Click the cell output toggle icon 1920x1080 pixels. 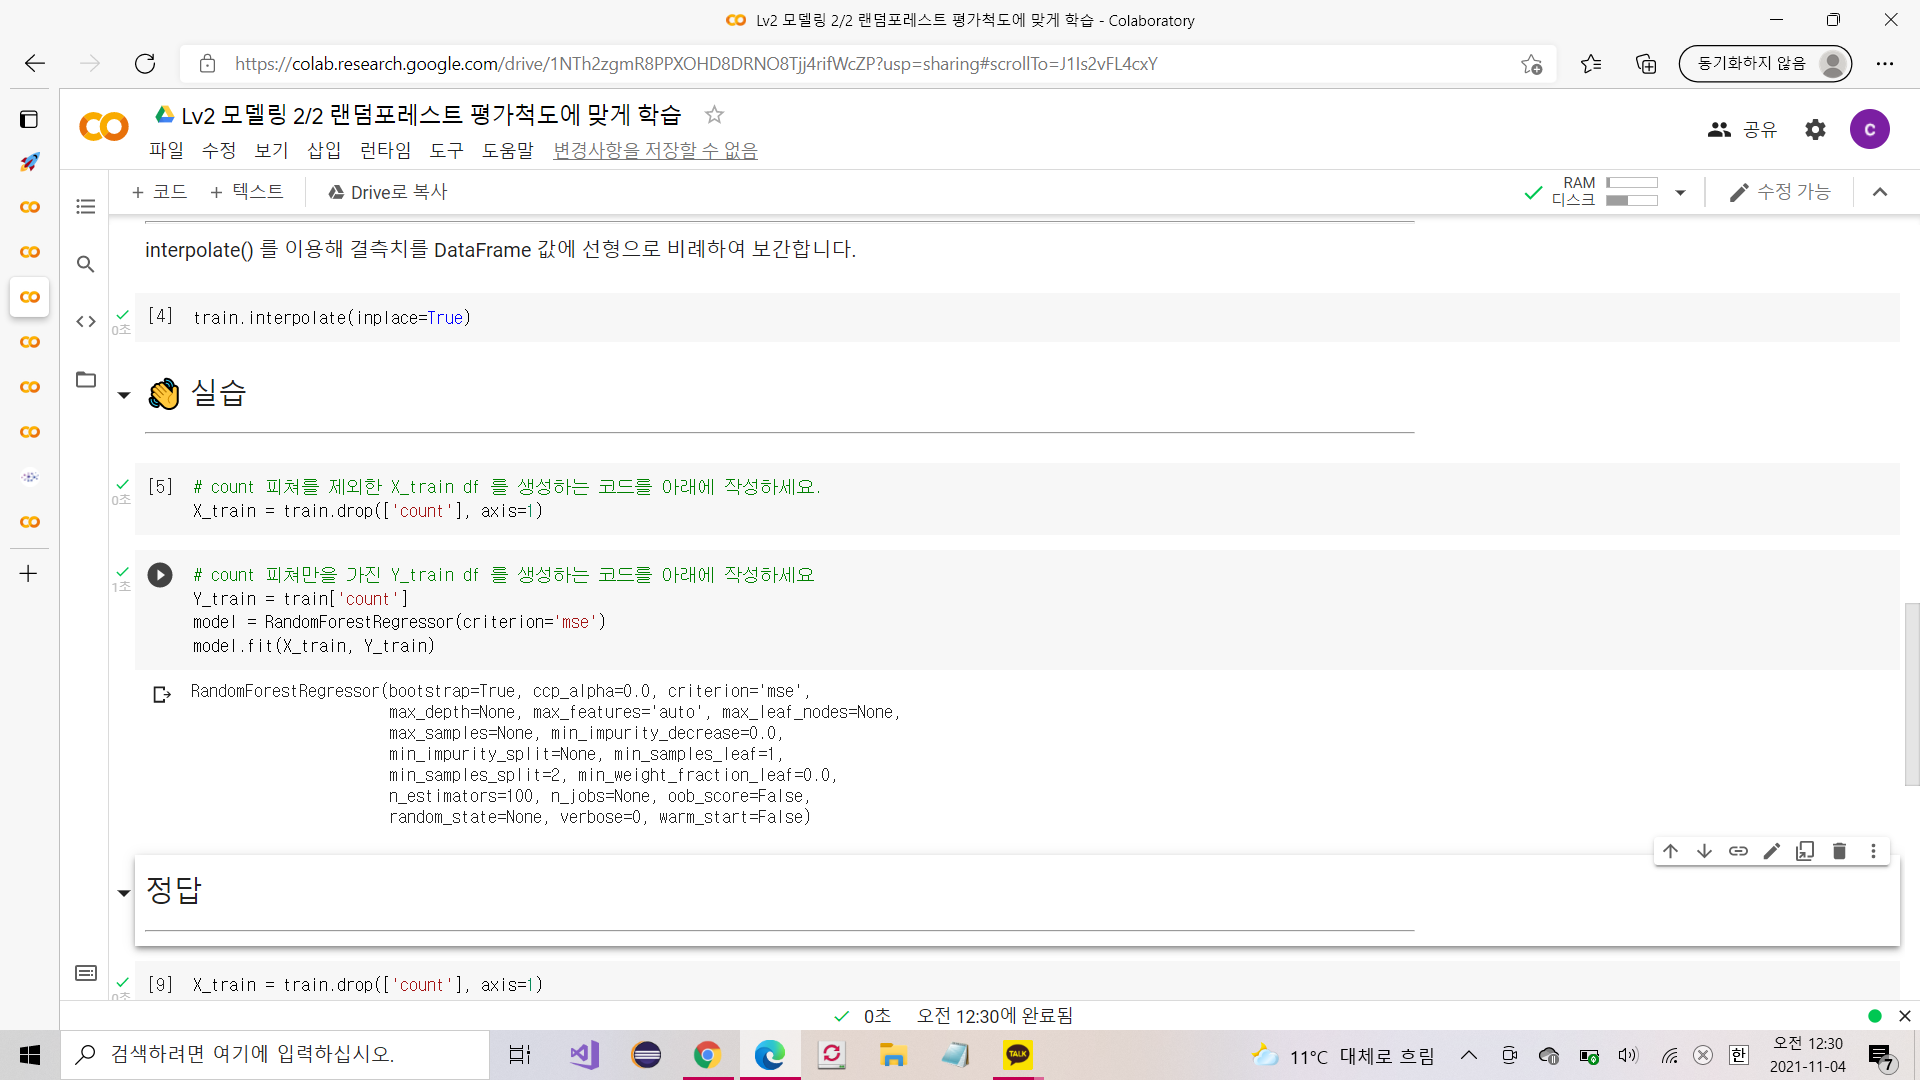point(162,694)
